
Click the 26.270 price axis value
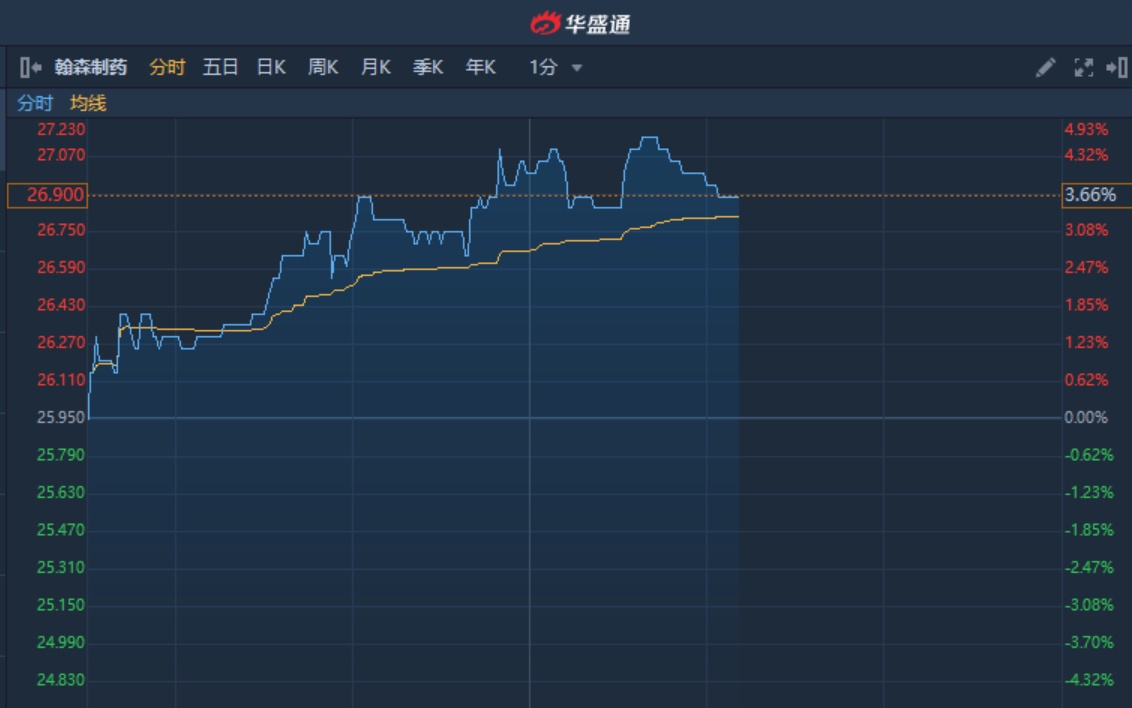pos(61,343)
